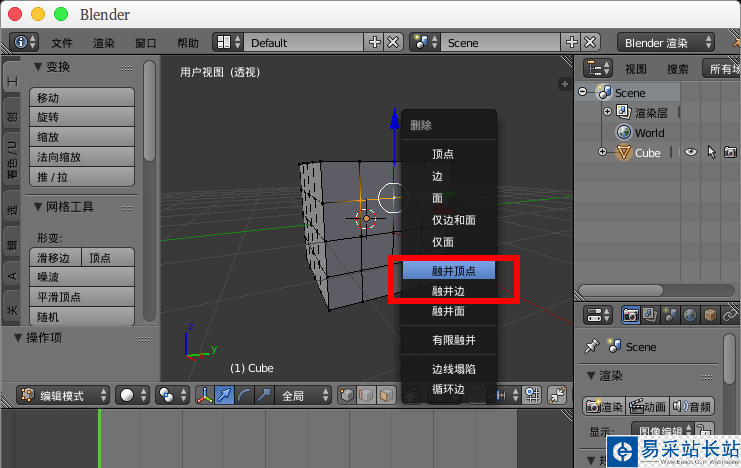
Task: Click the 移动 button
Action: [82, 97]
